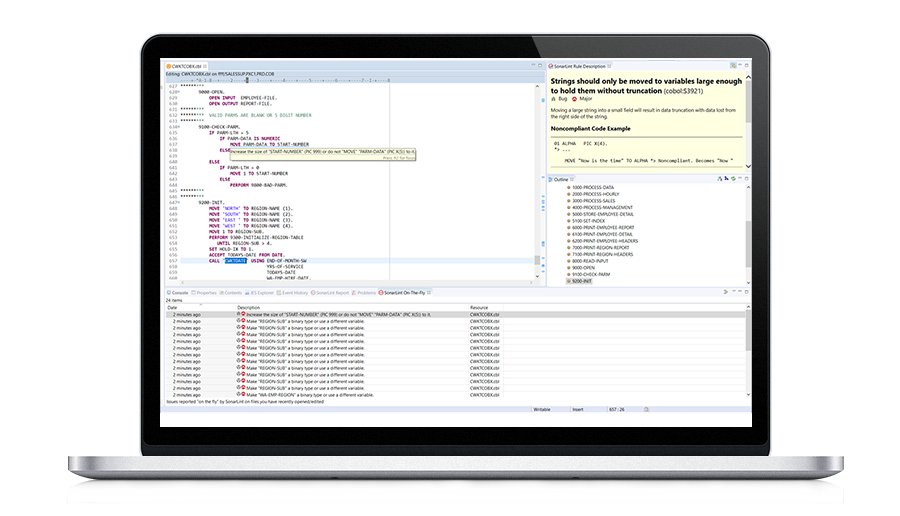
Task: Click the error icon on the START-NUMBER issue row
Action: (x=241, y=314)
